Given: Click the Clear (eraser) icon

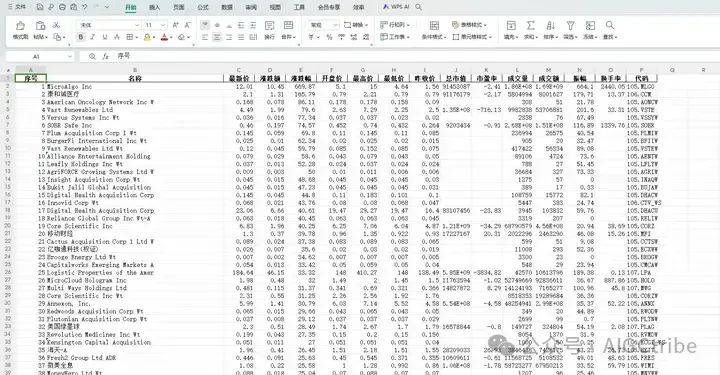Looking at the screenshot, I should (182, 37).
